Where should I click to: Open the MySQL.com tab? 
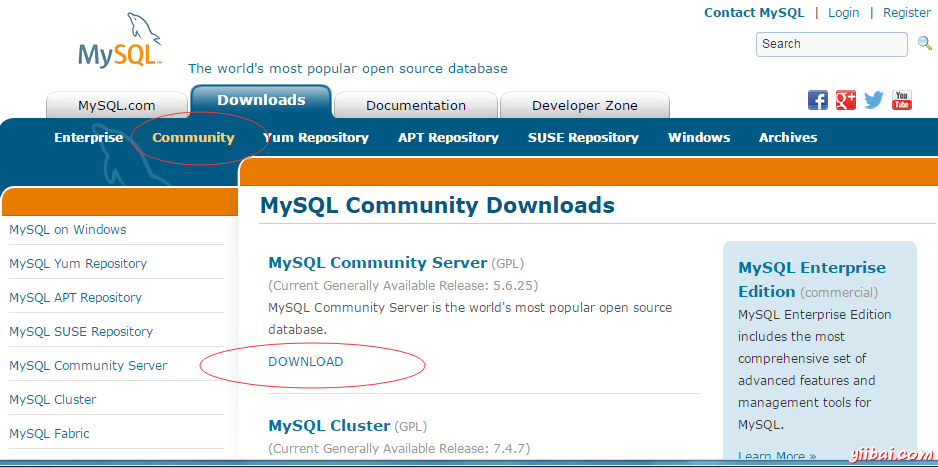[x=116, y=105]
